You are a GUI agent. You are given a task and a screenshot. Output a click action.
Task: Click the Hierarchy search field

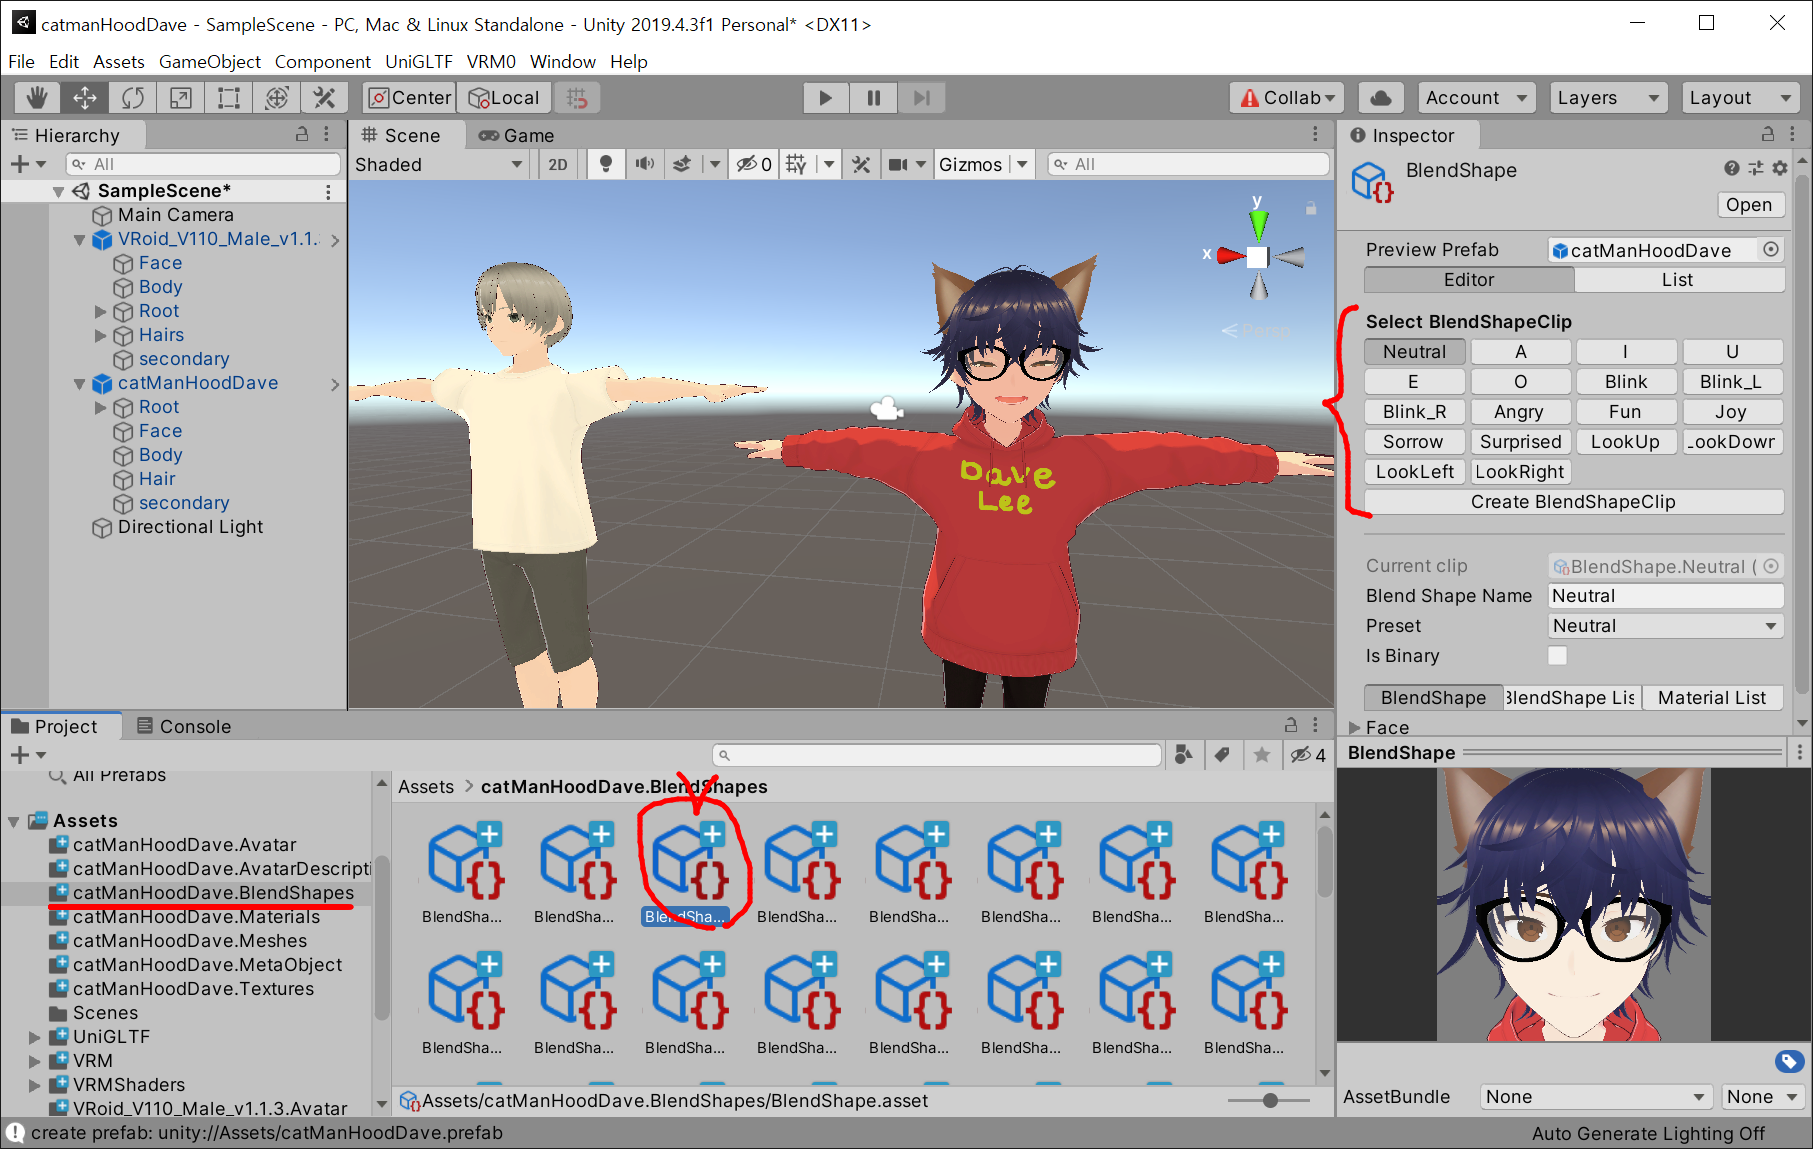click(x=203, y=164)
